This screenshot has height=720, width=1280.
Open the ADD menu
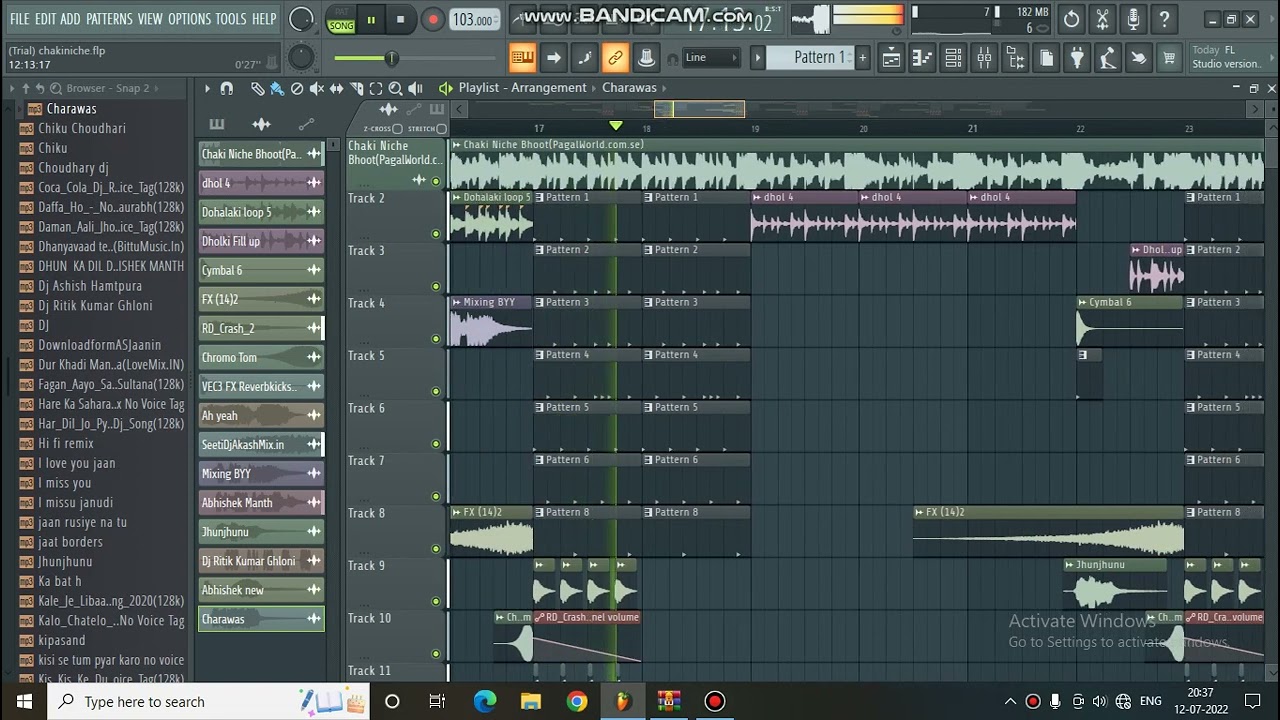tap(70, 19)
